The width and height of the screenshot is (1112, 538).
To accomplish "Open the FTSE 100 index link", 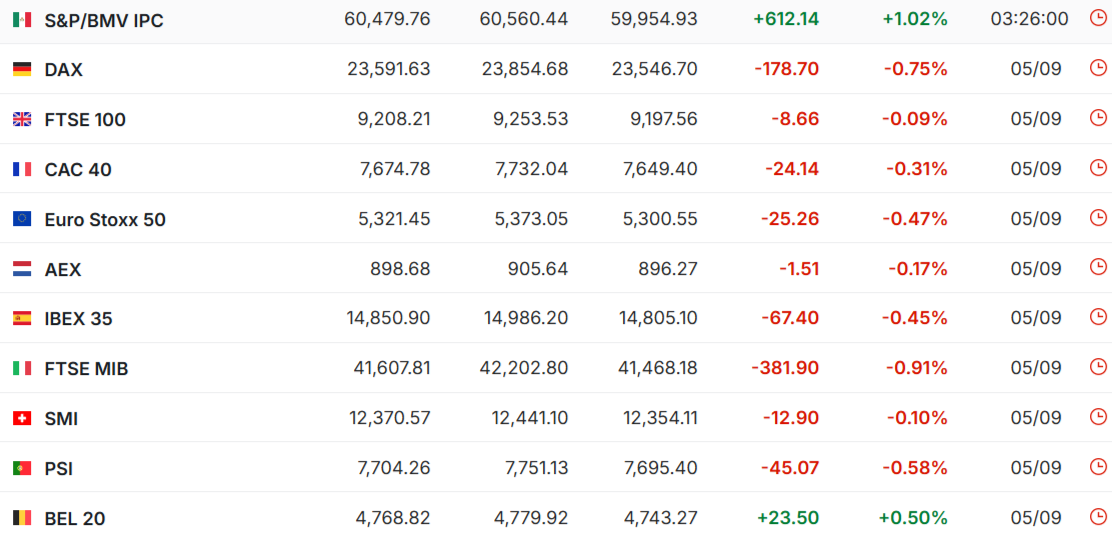I will coord(85,120).
